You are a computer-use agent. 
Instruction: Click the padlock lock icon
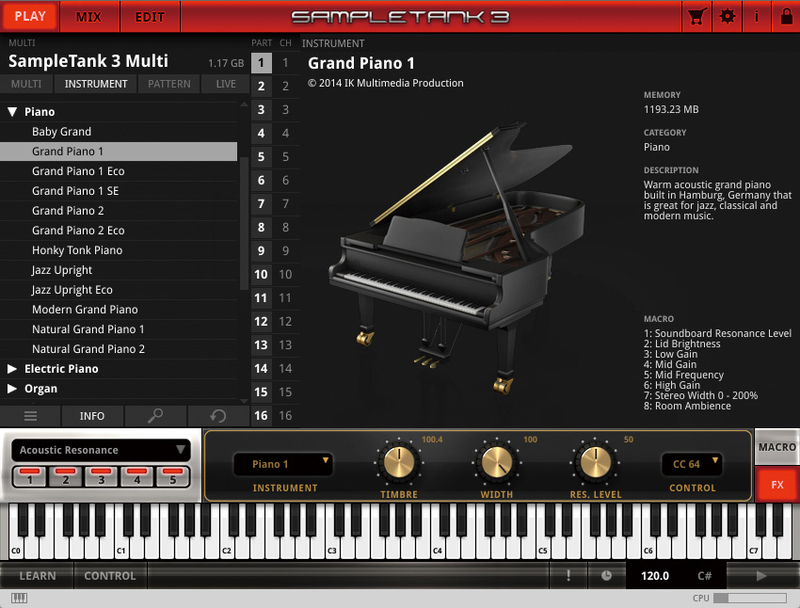tap(786, 16)
